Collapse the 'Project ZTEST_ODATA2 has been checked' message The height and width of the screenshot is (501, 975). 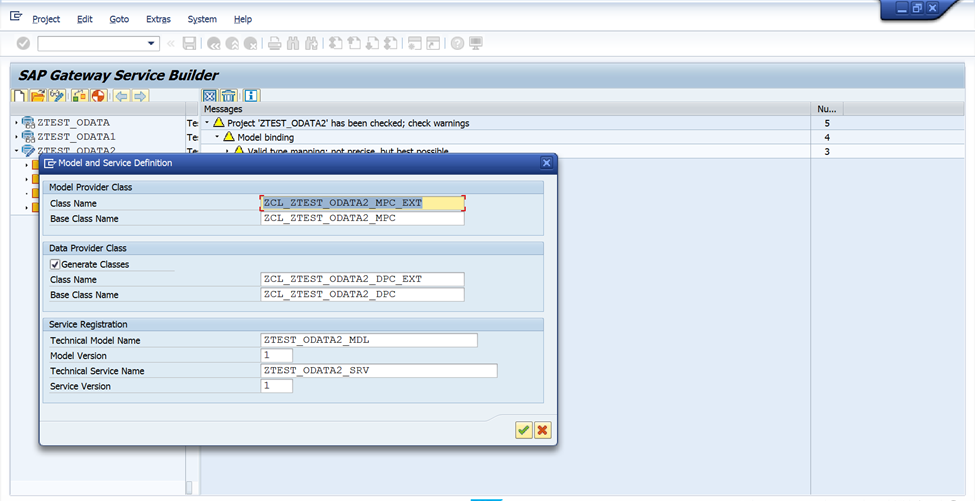coord(207,122)
